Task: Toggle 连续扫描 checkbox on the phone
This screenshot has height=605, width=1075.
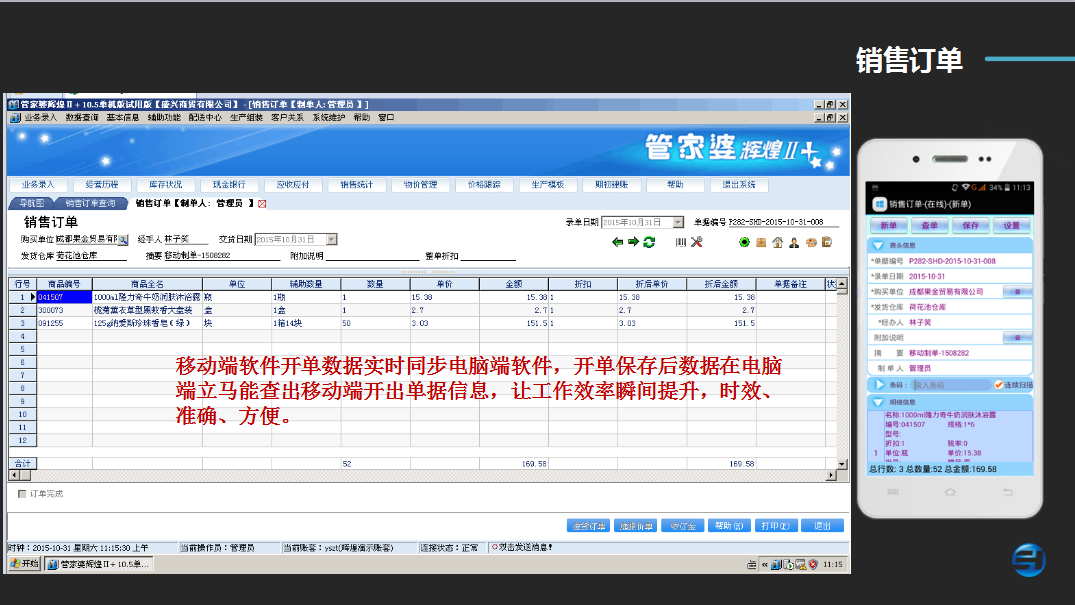Action: [998, 385]
